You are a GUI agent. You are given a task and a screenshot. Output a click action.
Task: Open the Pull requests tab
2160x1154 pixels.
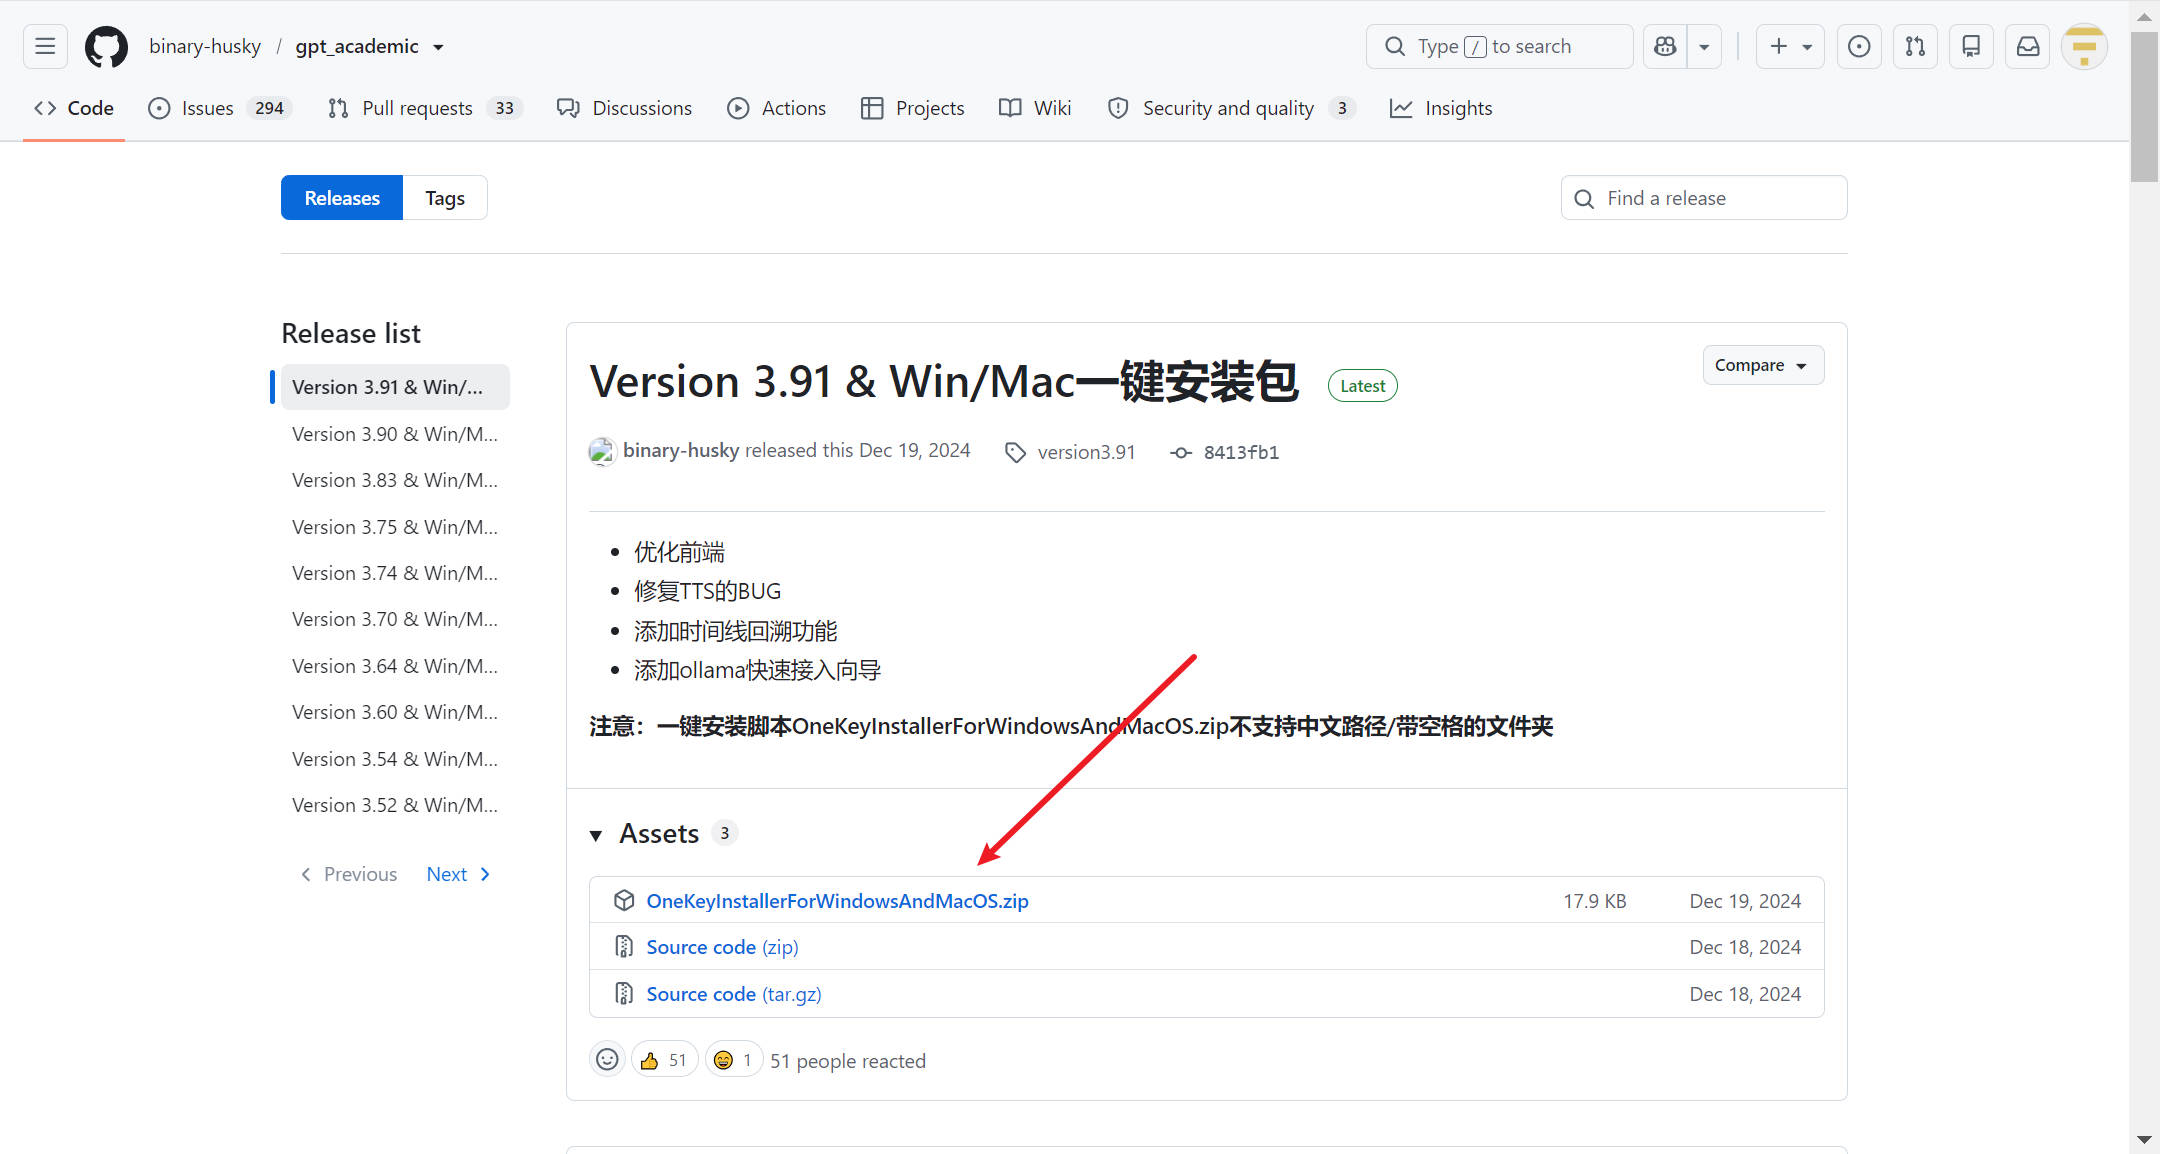click(x=425, y=108)
